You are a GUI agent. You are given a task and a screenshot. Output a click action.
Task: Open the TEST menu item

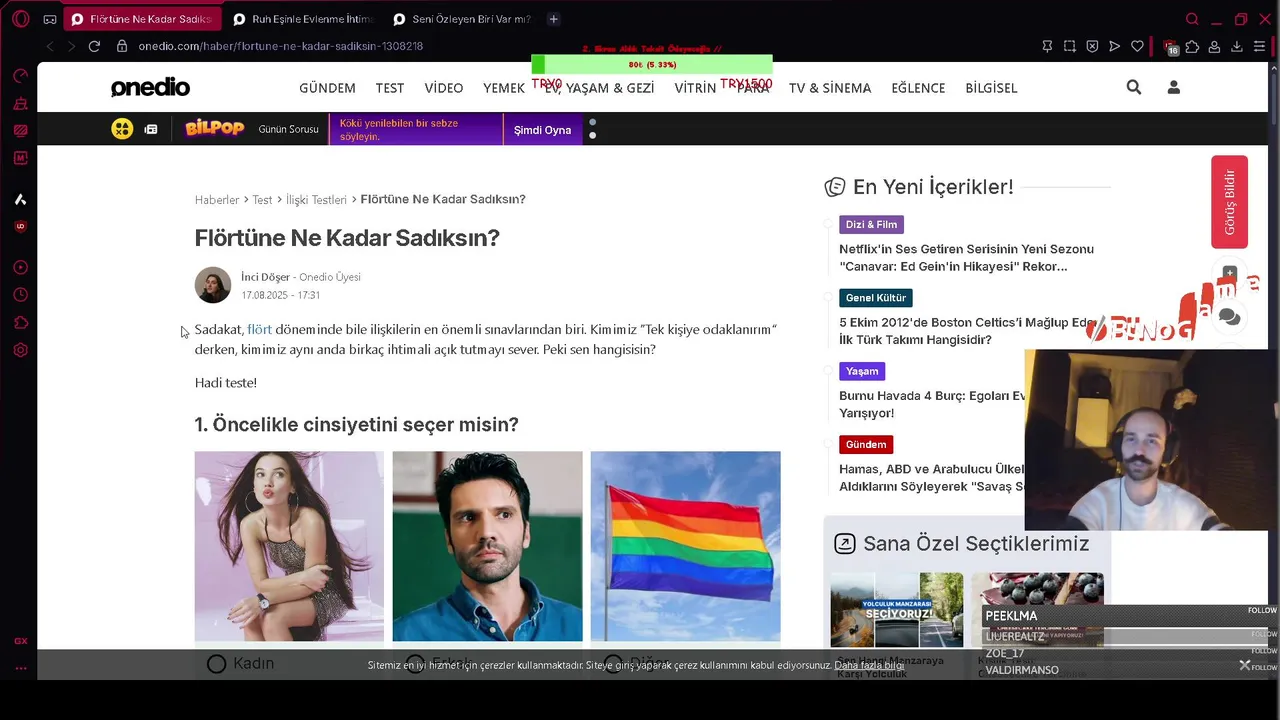click(390, 88)
